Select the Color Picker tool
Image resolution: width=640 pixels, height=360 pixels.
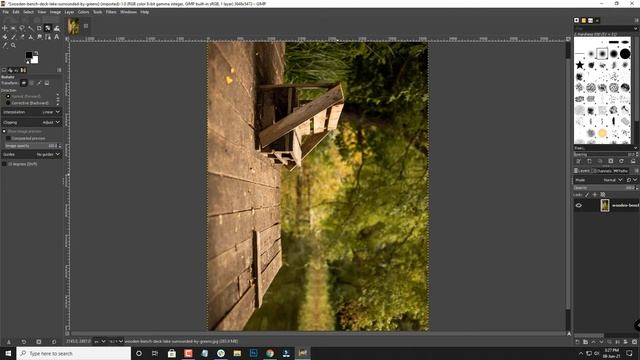point(4,45)
